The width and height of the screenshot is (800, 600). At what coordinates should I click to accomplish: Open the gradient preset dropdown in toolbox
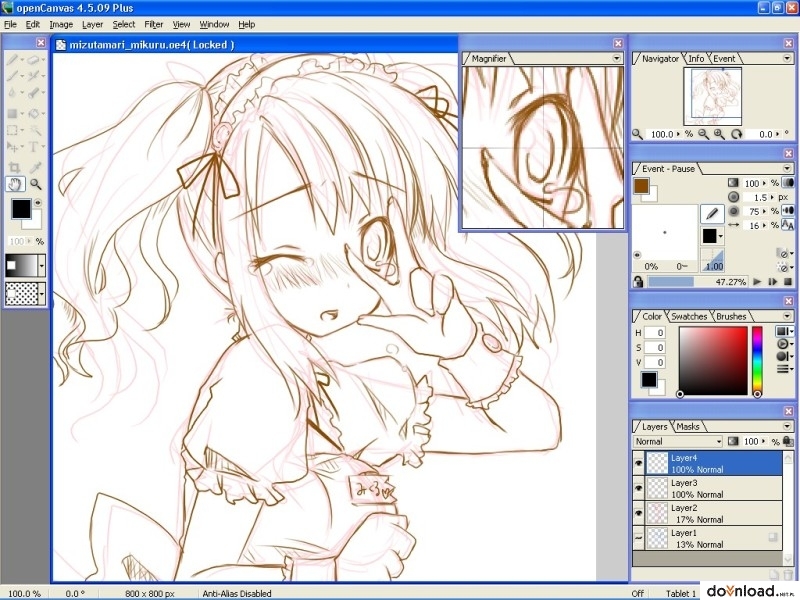42,266
